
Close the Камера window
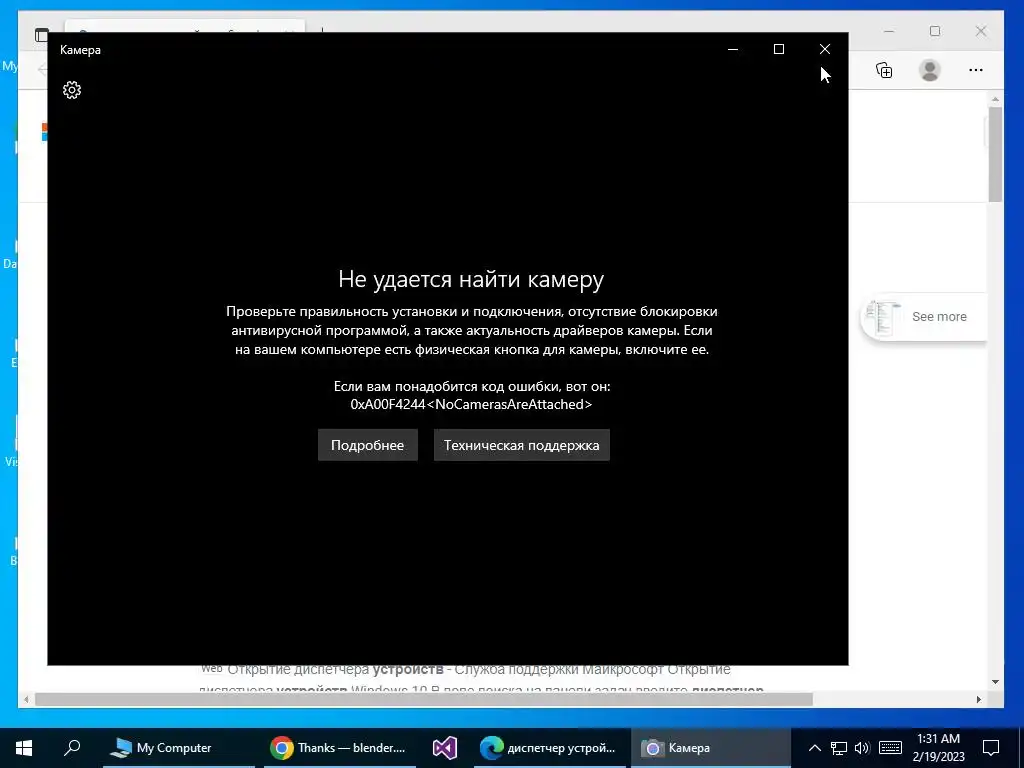point(825,49)
